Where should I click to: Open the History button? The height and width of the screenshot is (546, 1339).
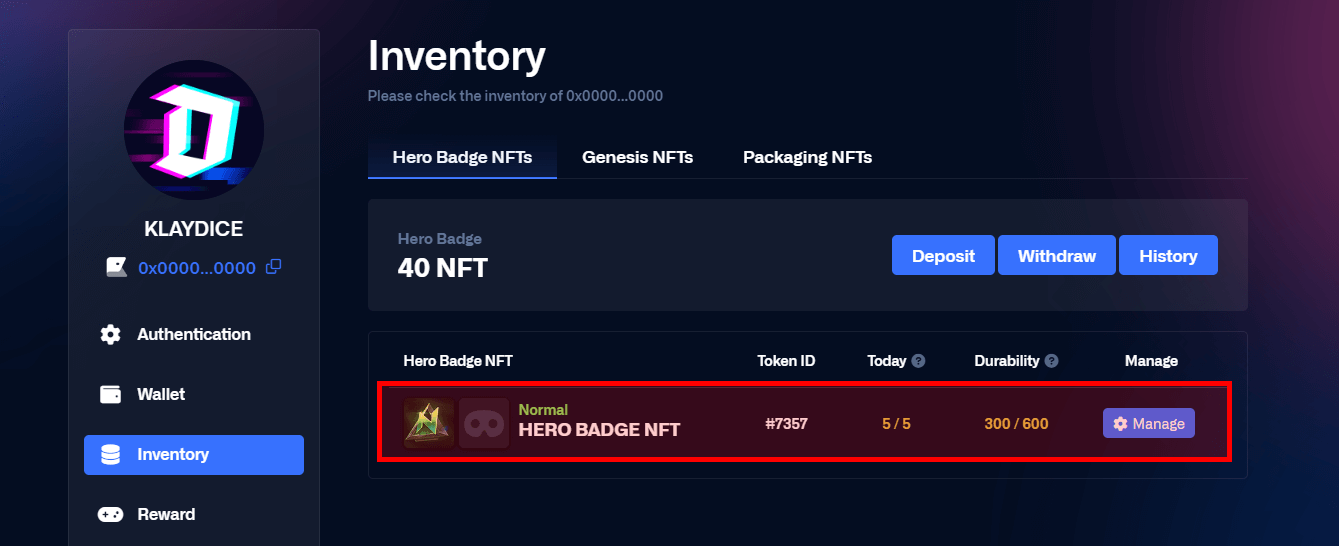1167,256
